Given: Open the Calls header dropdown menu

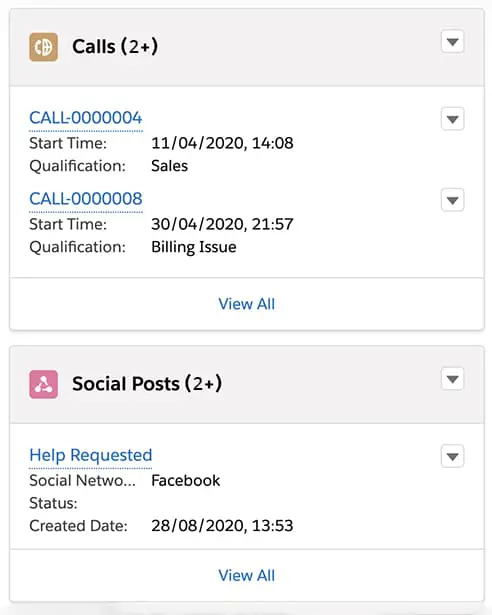Looking at the screenshot, I should pyautogui.click(x=452, y=41).
